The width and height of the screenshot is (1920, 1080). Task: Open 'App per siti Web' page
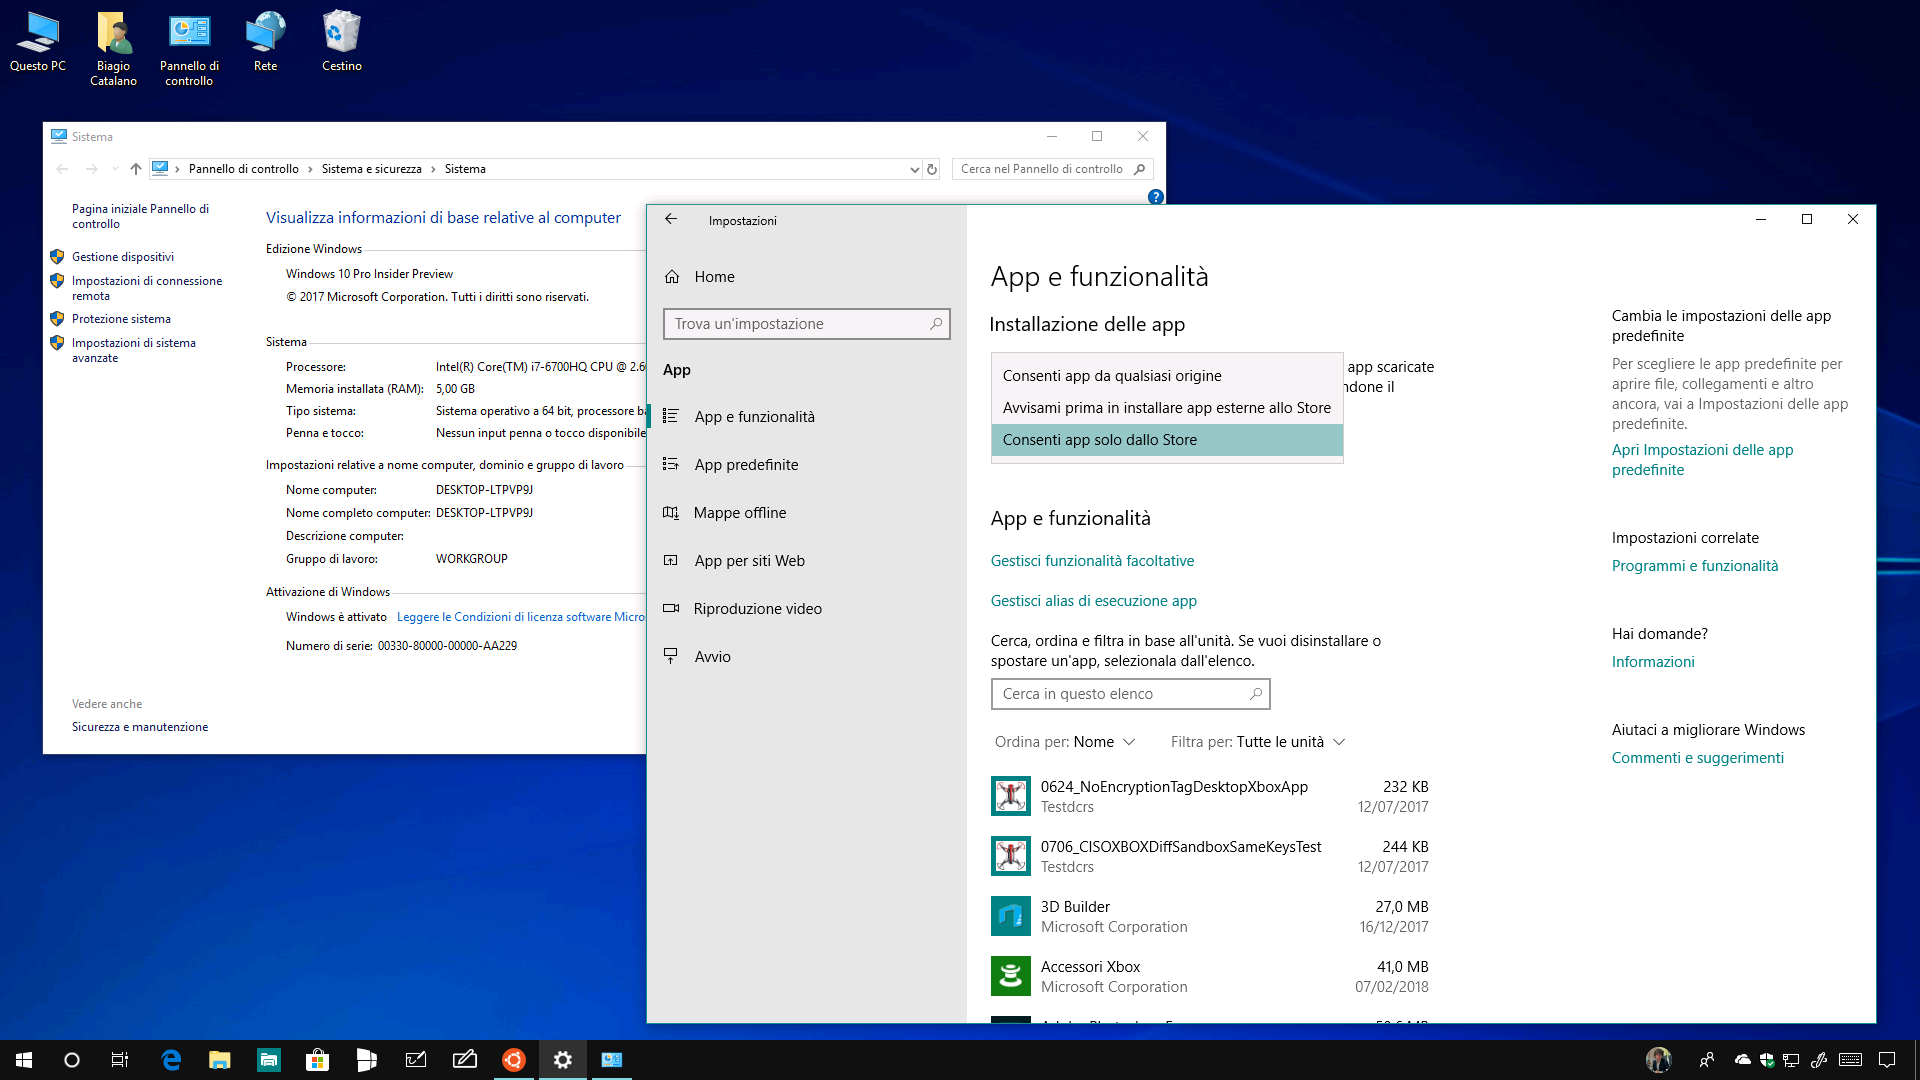[749, 561]
